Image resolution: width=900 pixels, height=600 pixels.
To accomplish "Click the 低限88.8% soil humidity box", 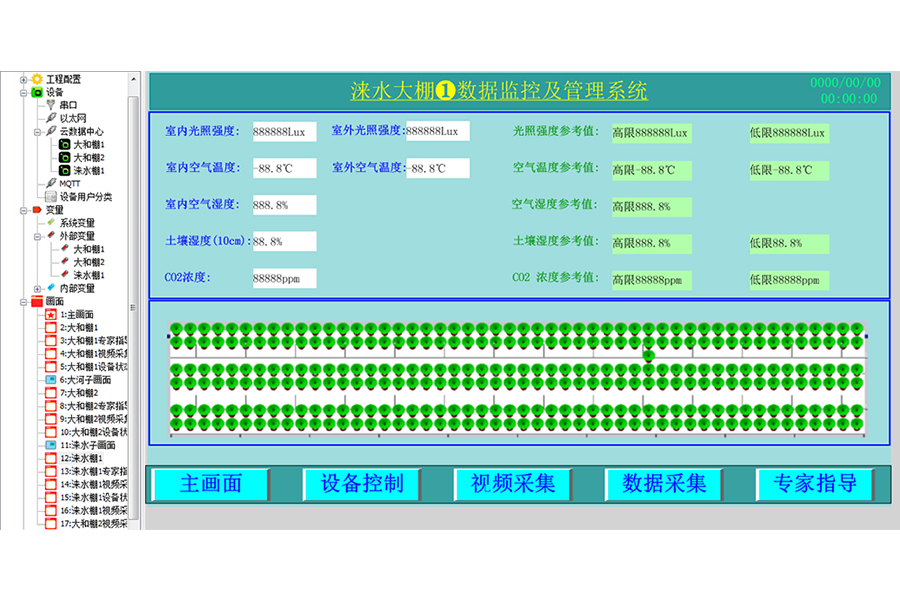I will coord(789,243).
